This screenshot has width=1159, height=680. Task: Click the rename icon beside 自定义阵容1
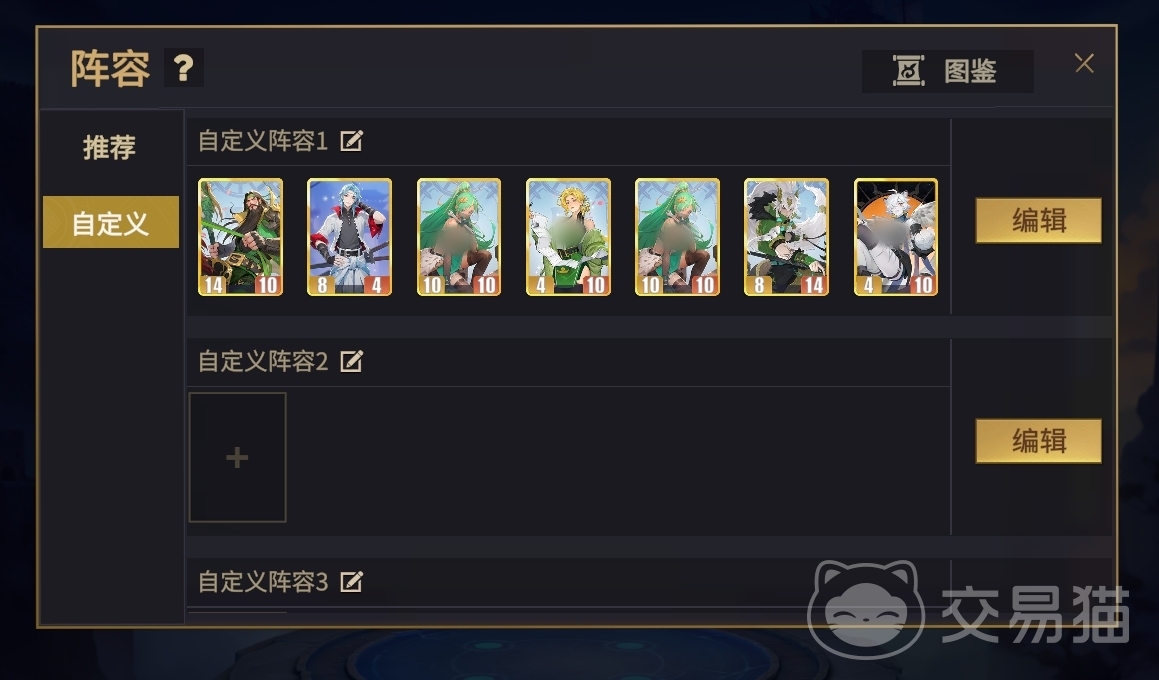[x=351, y=140]
